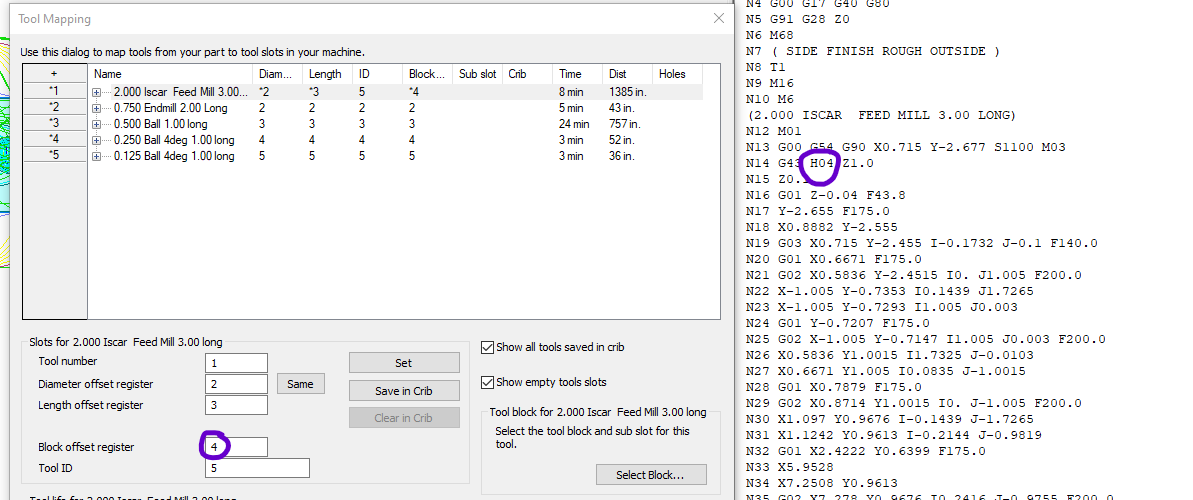Click the ID column header

tap(377, 74)
